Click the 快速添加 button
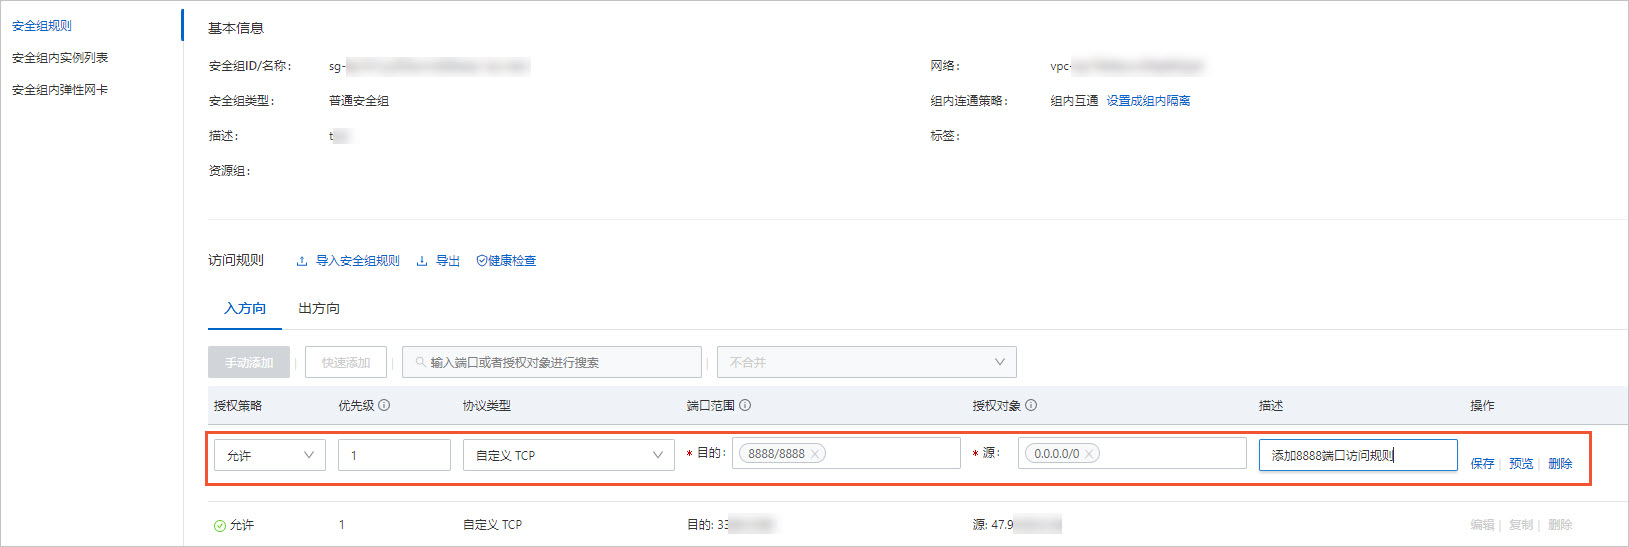This screenshot has width=1629, height=547. [346, 362]
